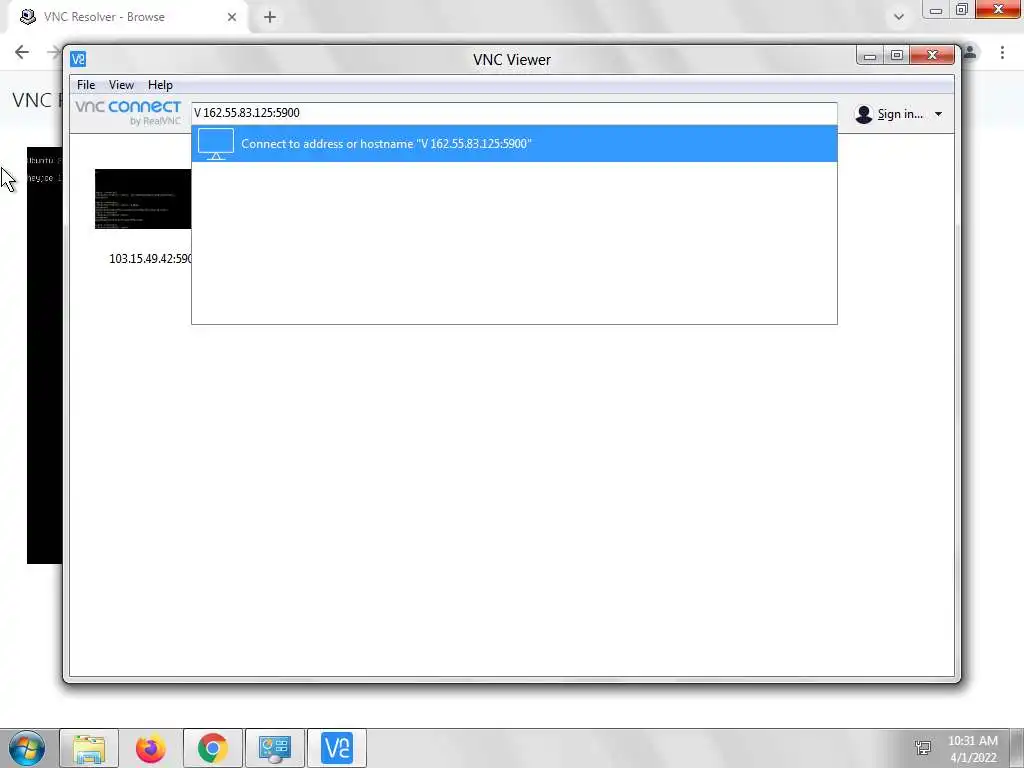This screenshot has width=1024, height=768.
Task: Maximize the VNC Viewer window
Action: (x=897, y=56)
